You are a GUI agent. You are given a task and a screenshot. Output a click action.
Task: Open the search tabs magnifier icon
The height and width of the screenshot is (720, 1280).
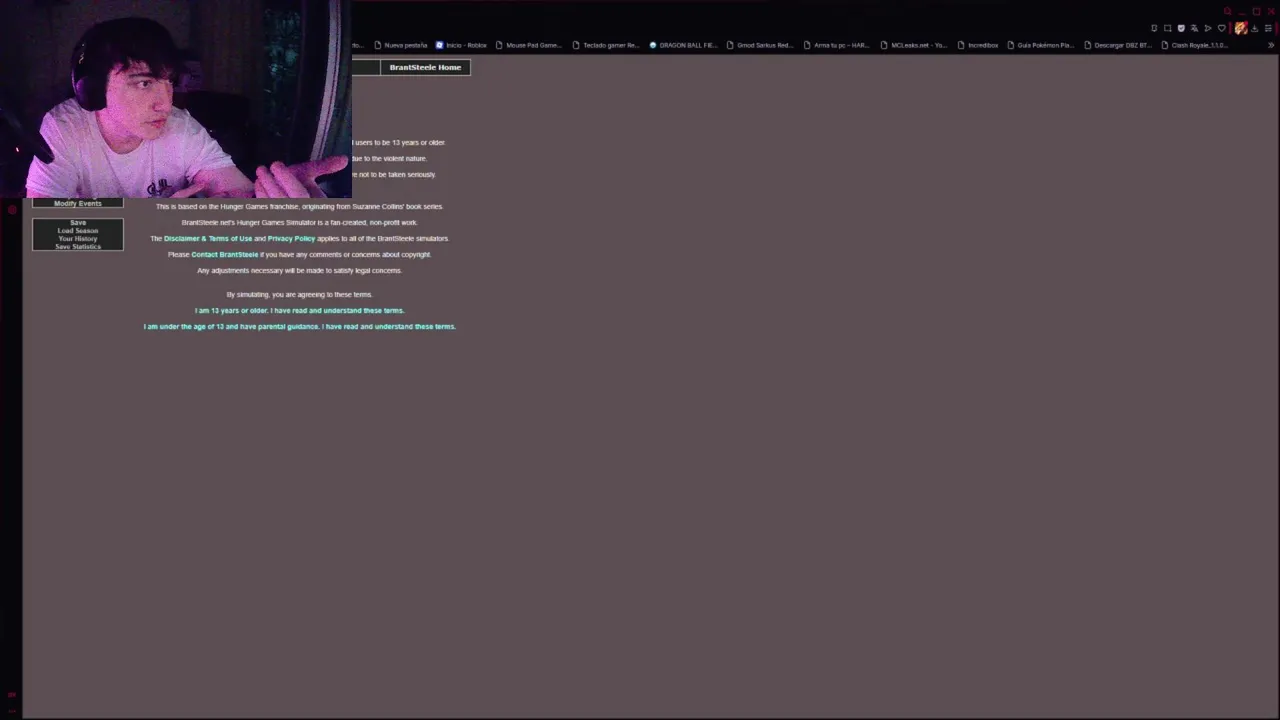point(1227,11)
